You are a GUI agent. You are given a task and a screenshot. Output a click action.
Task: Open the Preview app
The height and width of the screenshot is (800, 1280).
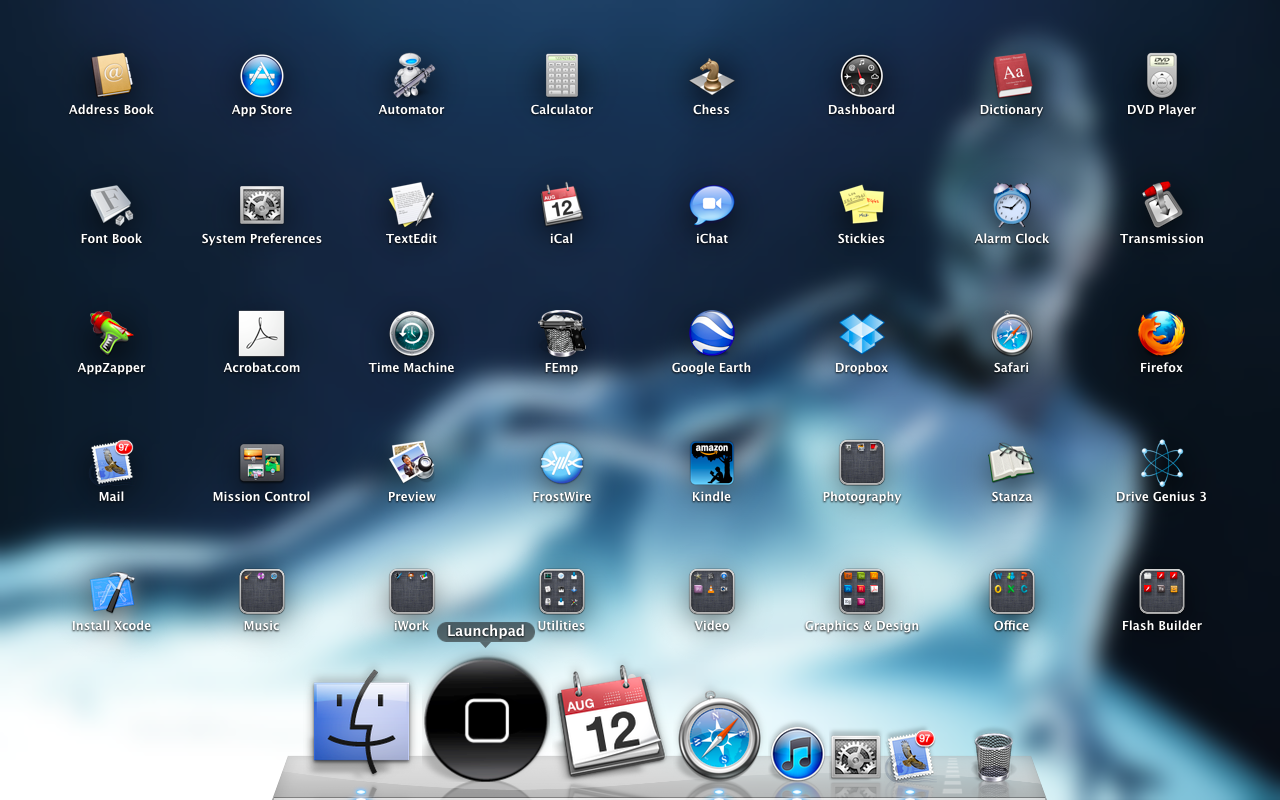pos(412,463)
